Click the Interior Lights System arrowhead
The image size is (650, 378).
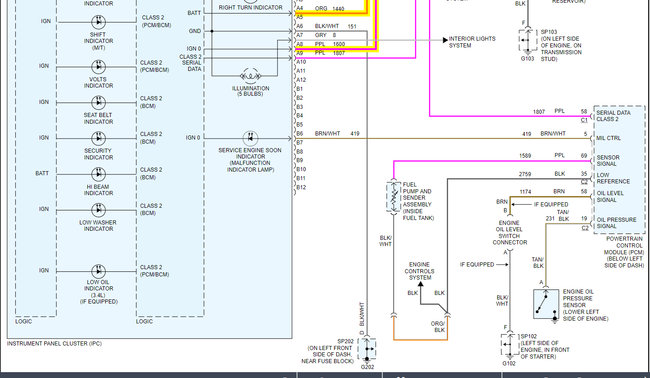445,40
